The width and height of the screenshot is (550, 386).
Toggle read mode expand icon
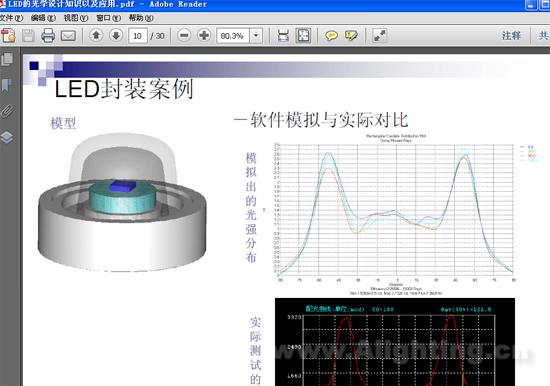click(379, 36)
